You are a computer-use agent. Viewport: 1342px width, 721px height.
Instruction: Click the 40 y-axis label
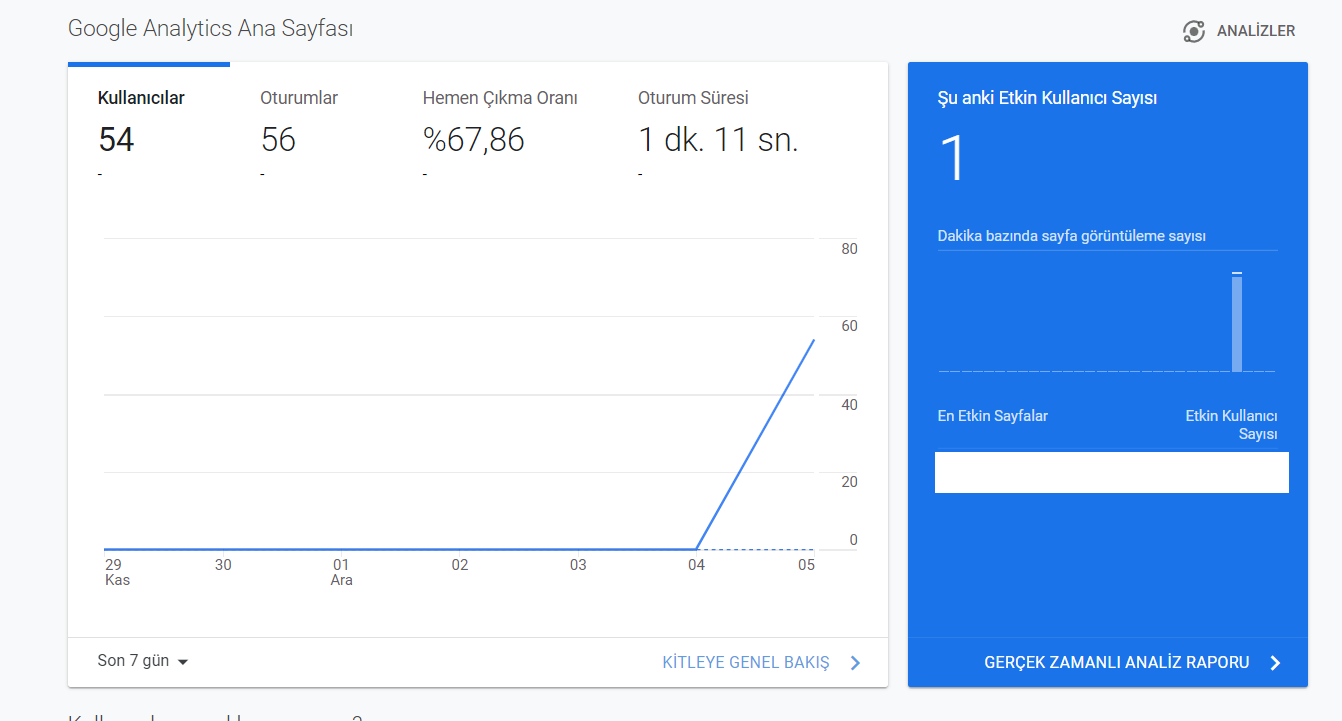[849, 404]
